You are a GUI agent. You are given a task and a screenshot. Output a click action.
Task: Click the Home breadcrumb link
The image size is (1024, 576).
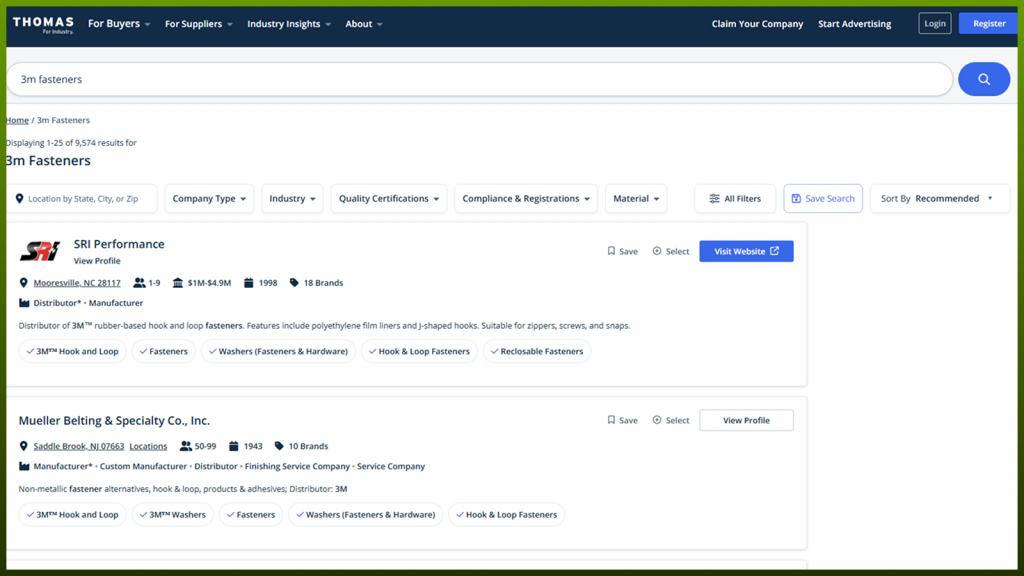click(x=17, y=120)
